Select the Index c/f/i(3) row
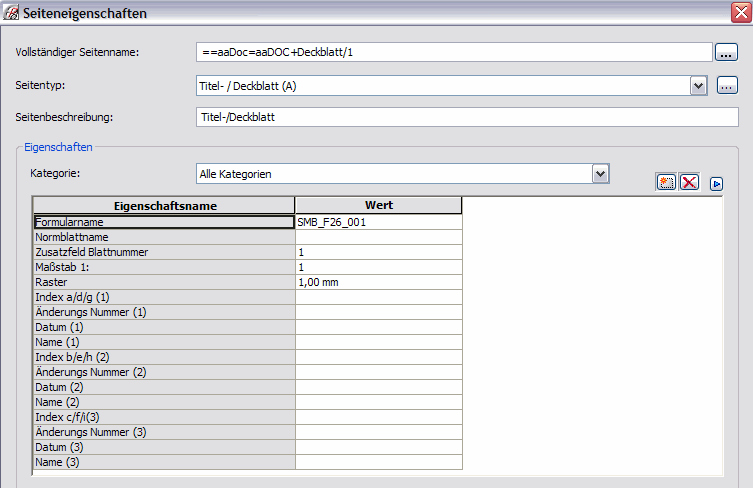The image size is (753, 488). pyautogui.click(x=164, y=417)
